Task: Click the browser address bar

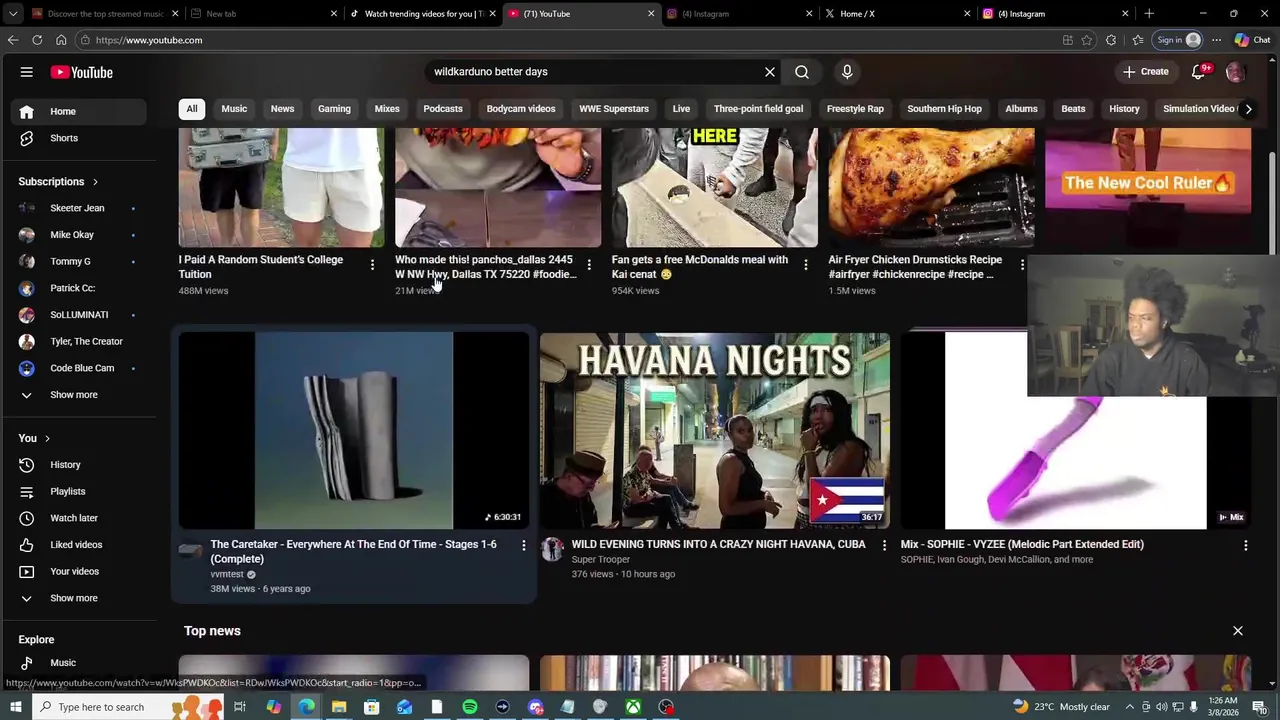Action: pyautogui.click(x=570, y=40)
